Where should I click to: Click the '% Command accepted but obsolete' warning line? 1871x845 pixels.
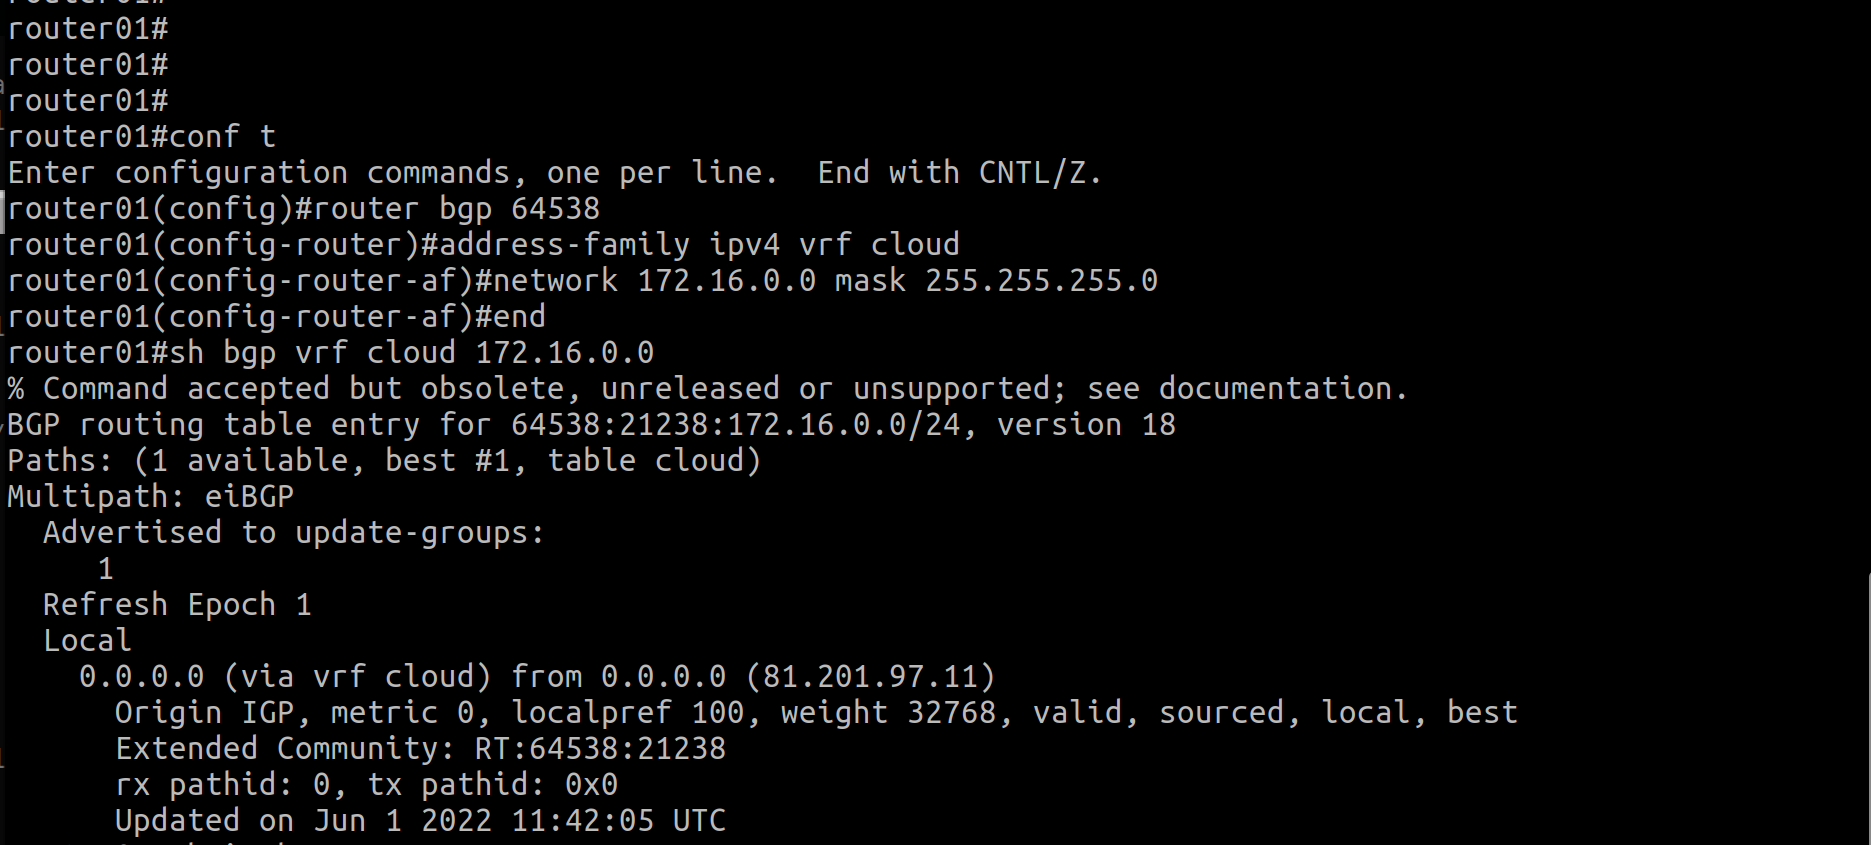[707, 388]
